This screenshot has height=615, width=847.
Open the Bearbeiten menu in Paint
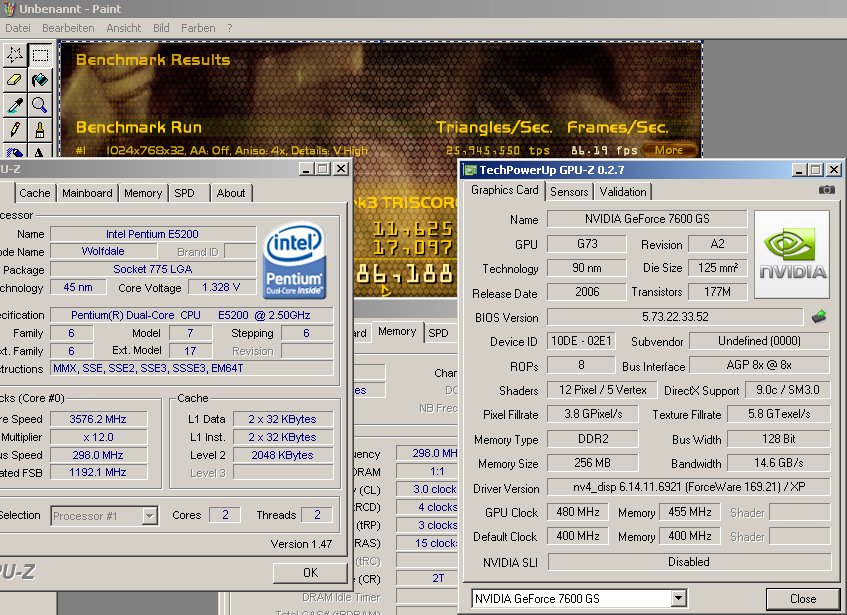(x=68, y=28)
